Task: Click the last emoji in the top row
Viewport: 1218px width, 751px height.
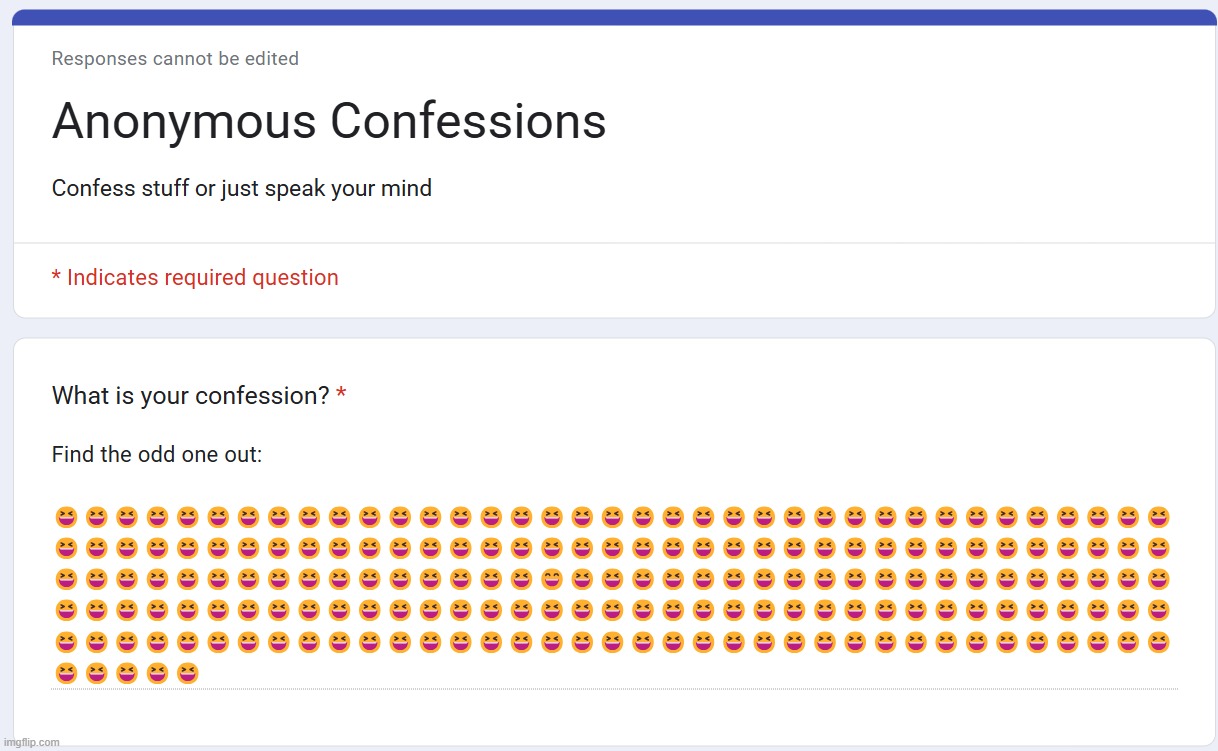Action: click(1159, 518)
